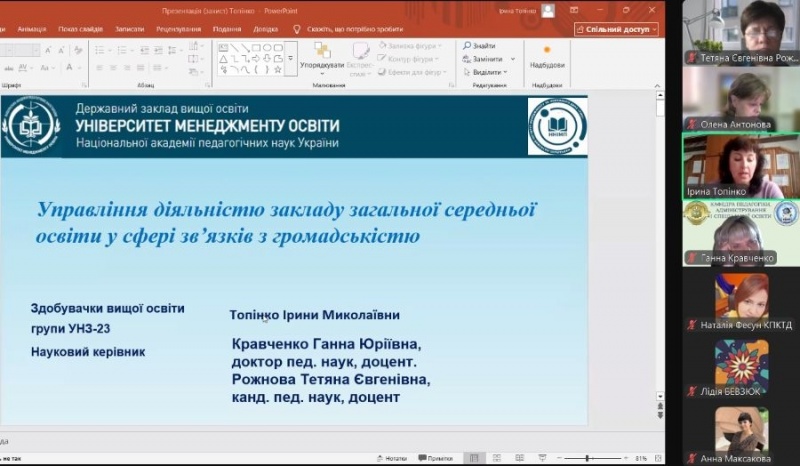This screenshot has height=466, width=800.
Task: Click the Спільний доступ share button
Action: (616, 29)
